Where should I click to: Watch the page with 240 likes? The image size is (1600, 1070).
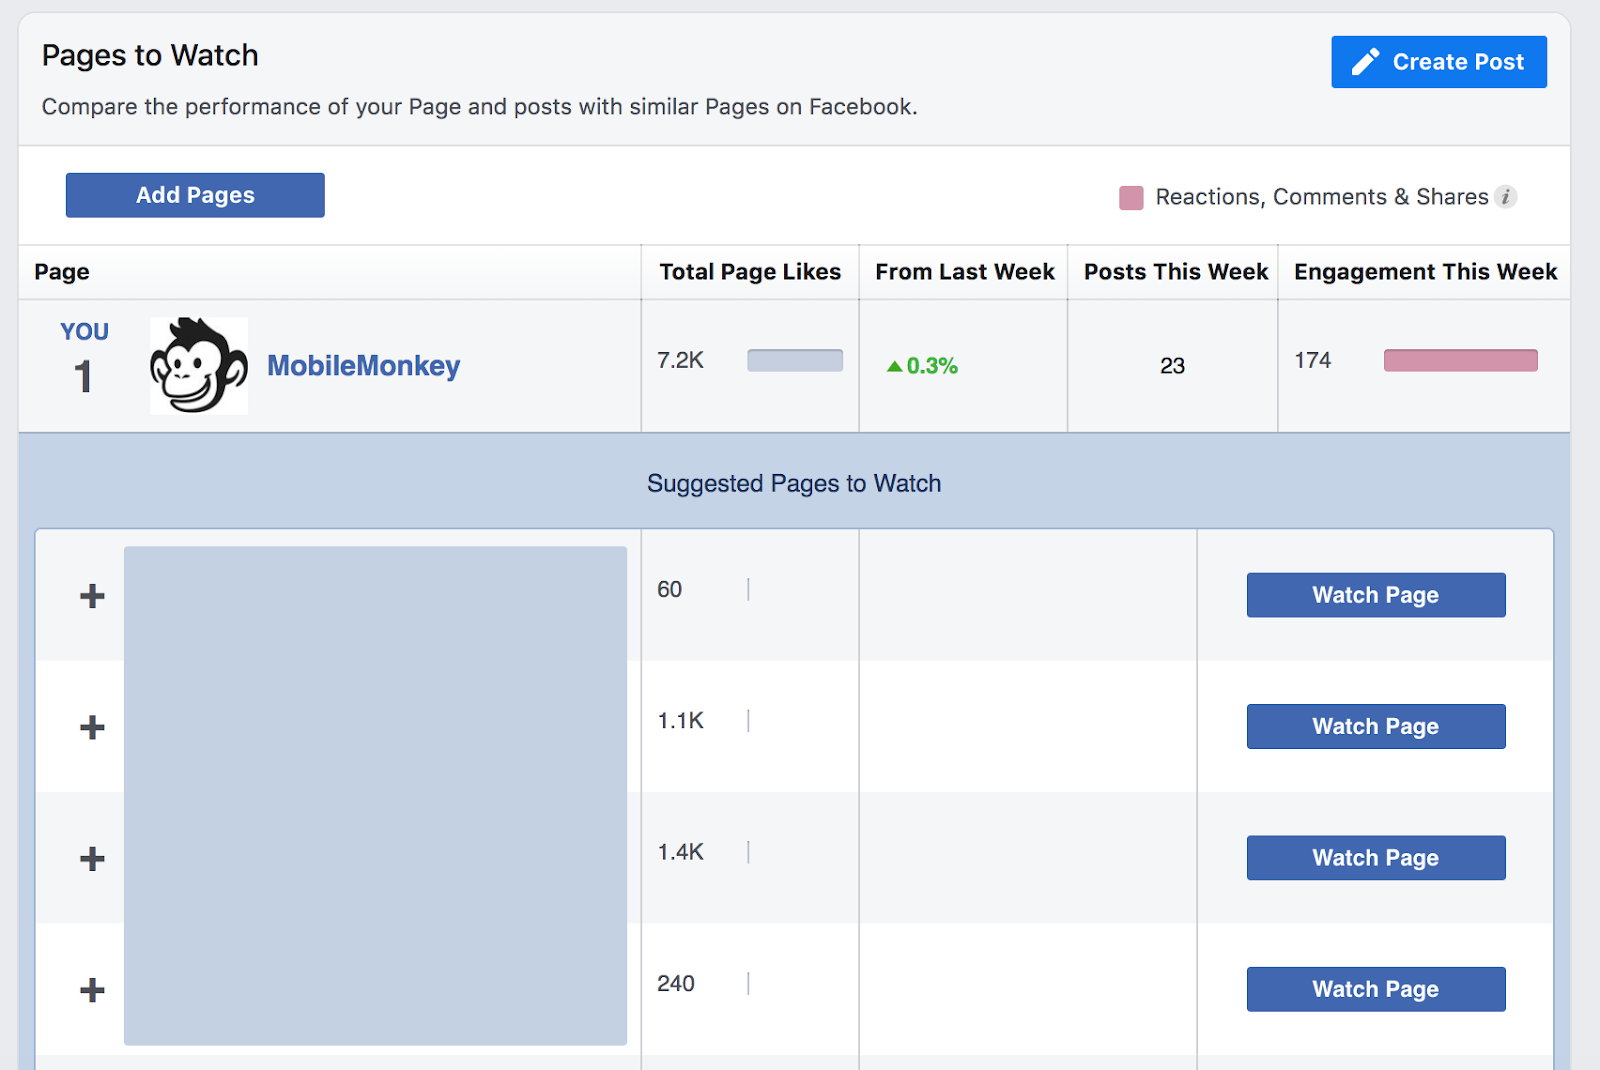[x=1376, y=989]
